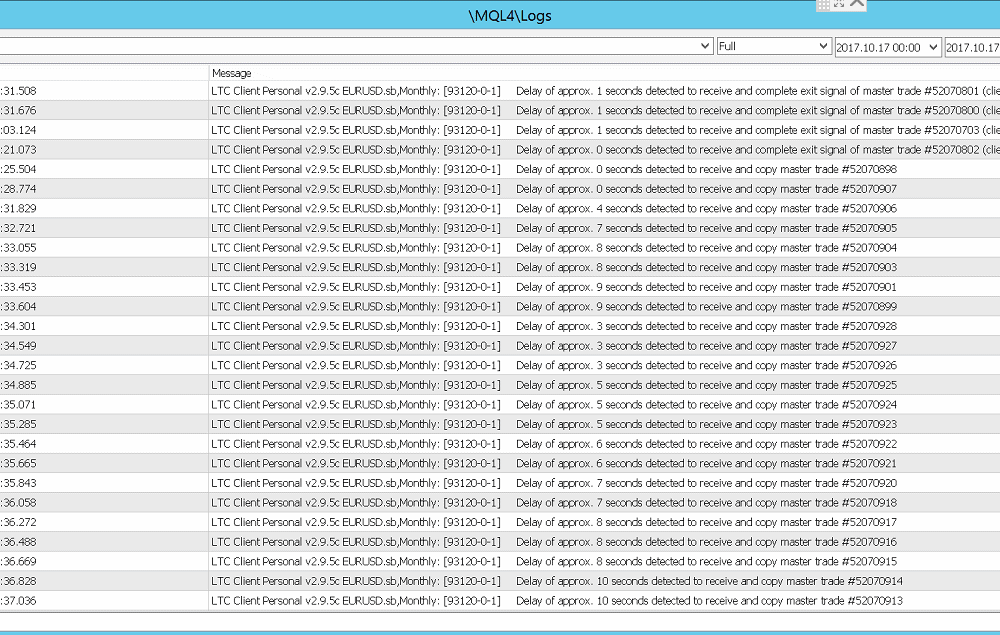
Task: Click the timestamp ending :35.464
Action: 18,444
